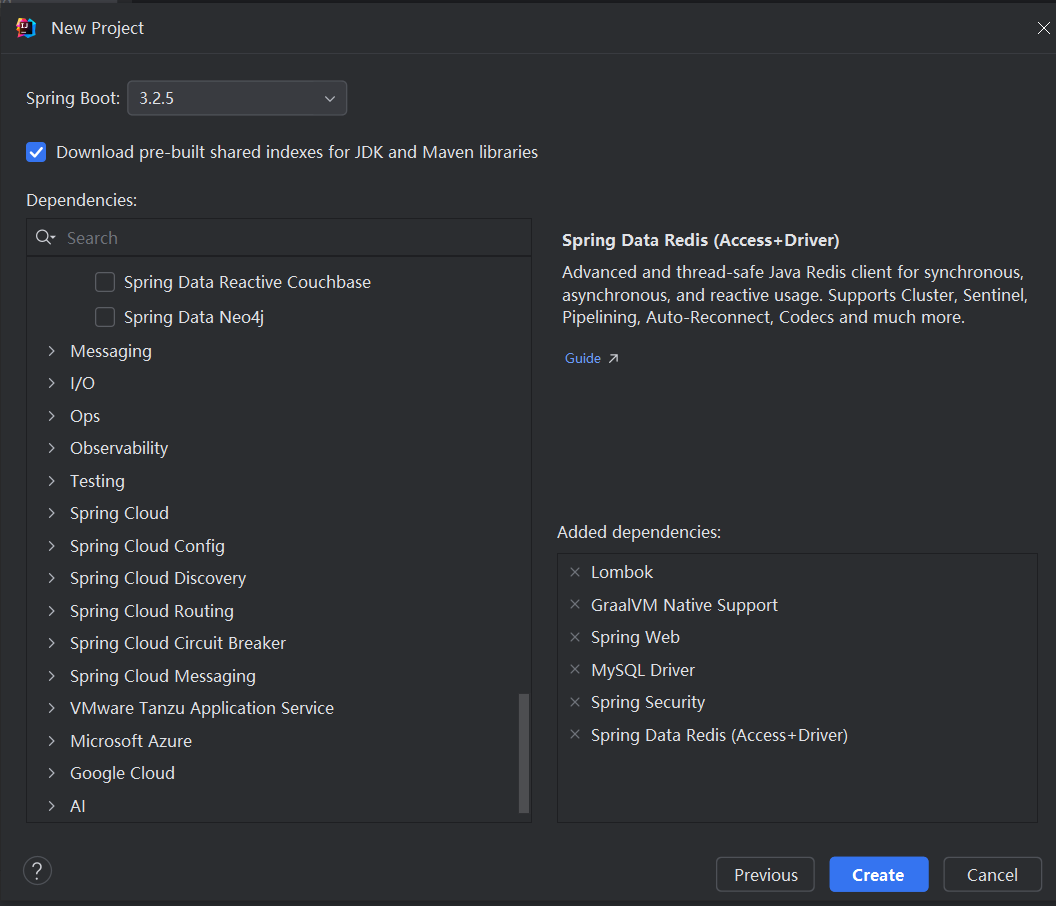Expand the Spring Cloud Routing category
1056x906 pixels.
pyautogui.click(x=52, y=610)
